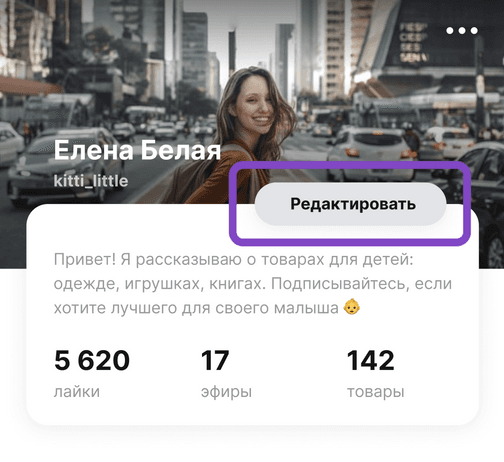Click the billboard sign on the dark building
Viewport: 504px width, 462px height.
coord(414,43)
